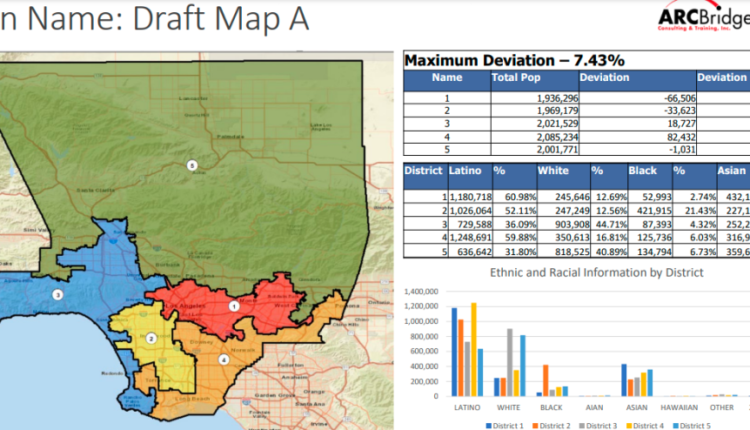This screenshot has width=750, height=430.
Task: Click the ARCBridge logo
Action: pos(704,17)
